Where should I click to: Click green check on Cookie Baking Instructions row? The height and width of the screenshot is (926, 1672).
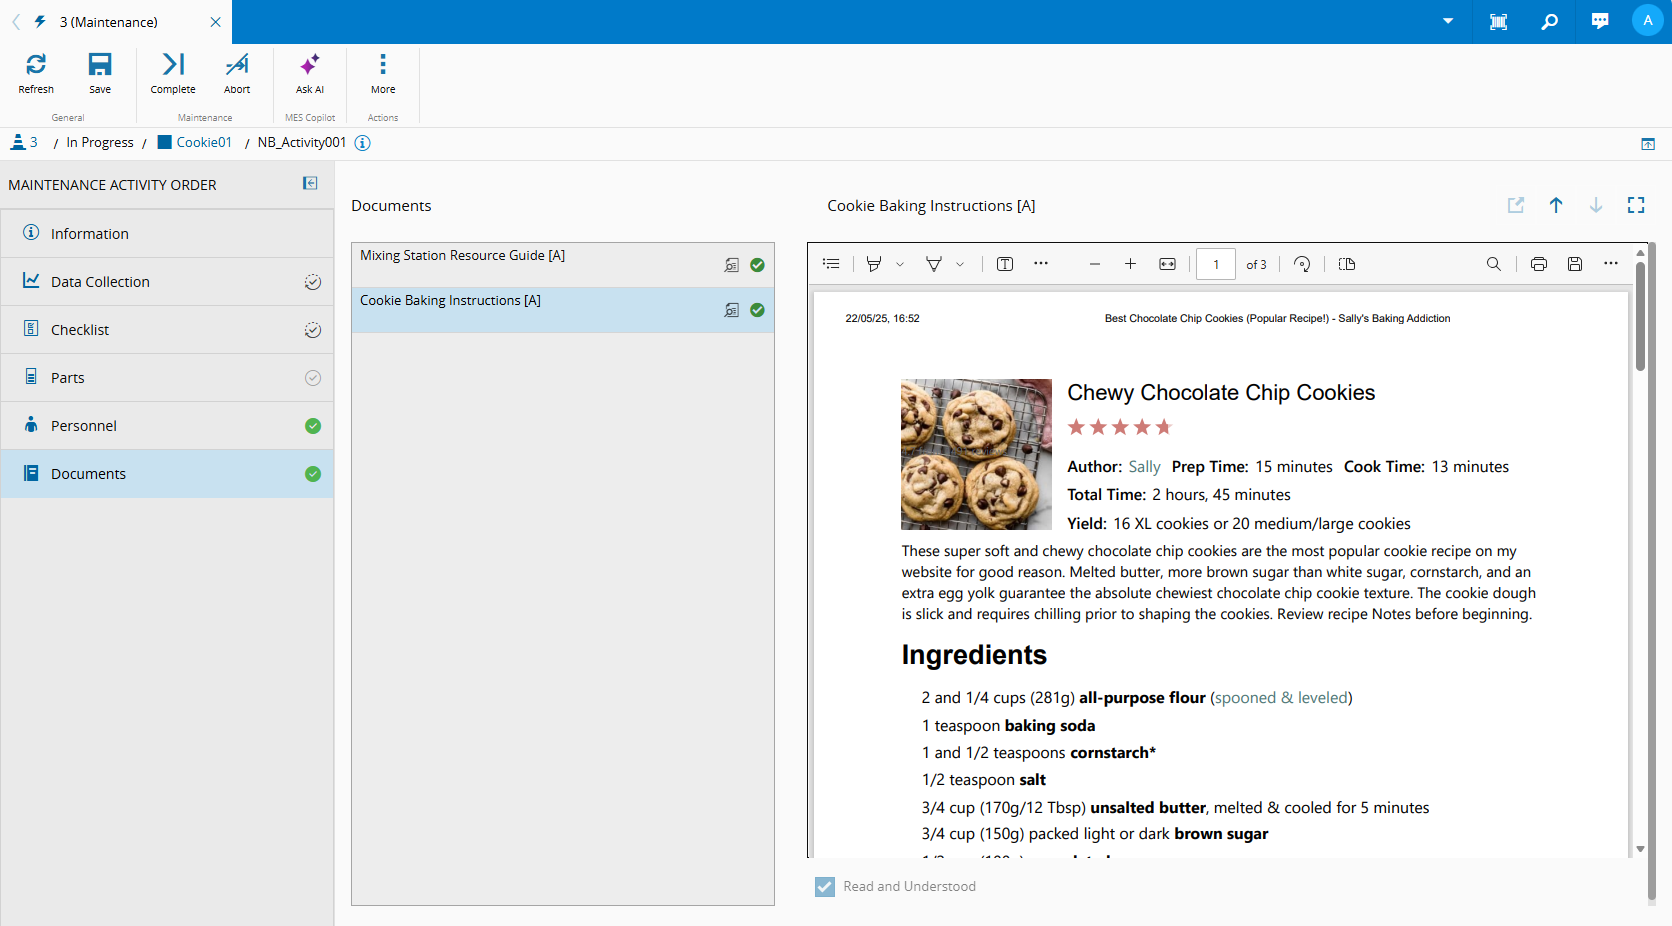coord(757,310)
